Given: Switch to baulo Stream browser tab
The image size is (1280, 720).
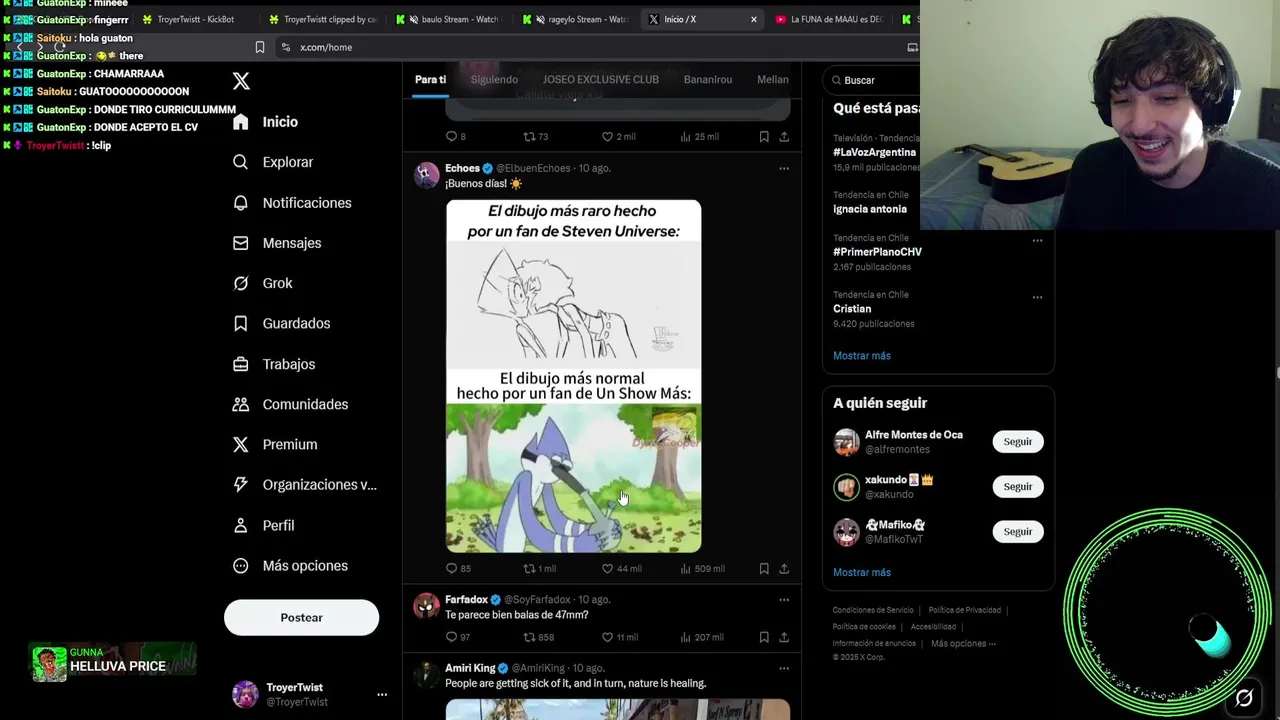Looking at the screenshot, I should point(452,19).
